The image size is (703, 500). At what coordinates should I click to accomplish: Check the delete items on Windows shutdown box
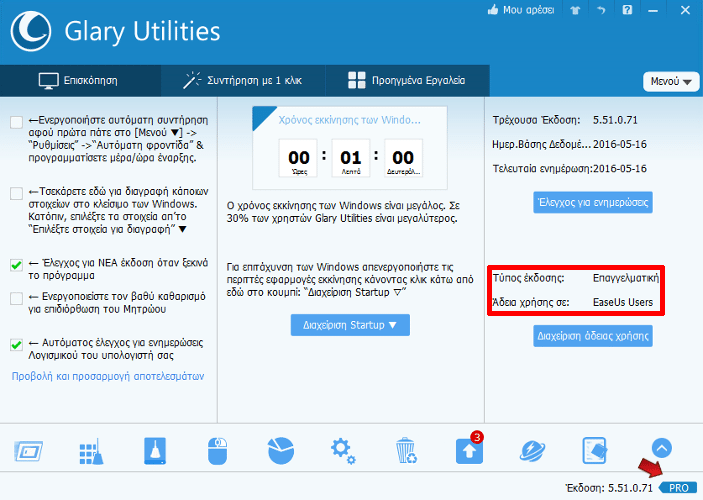(x=17, y=194)
